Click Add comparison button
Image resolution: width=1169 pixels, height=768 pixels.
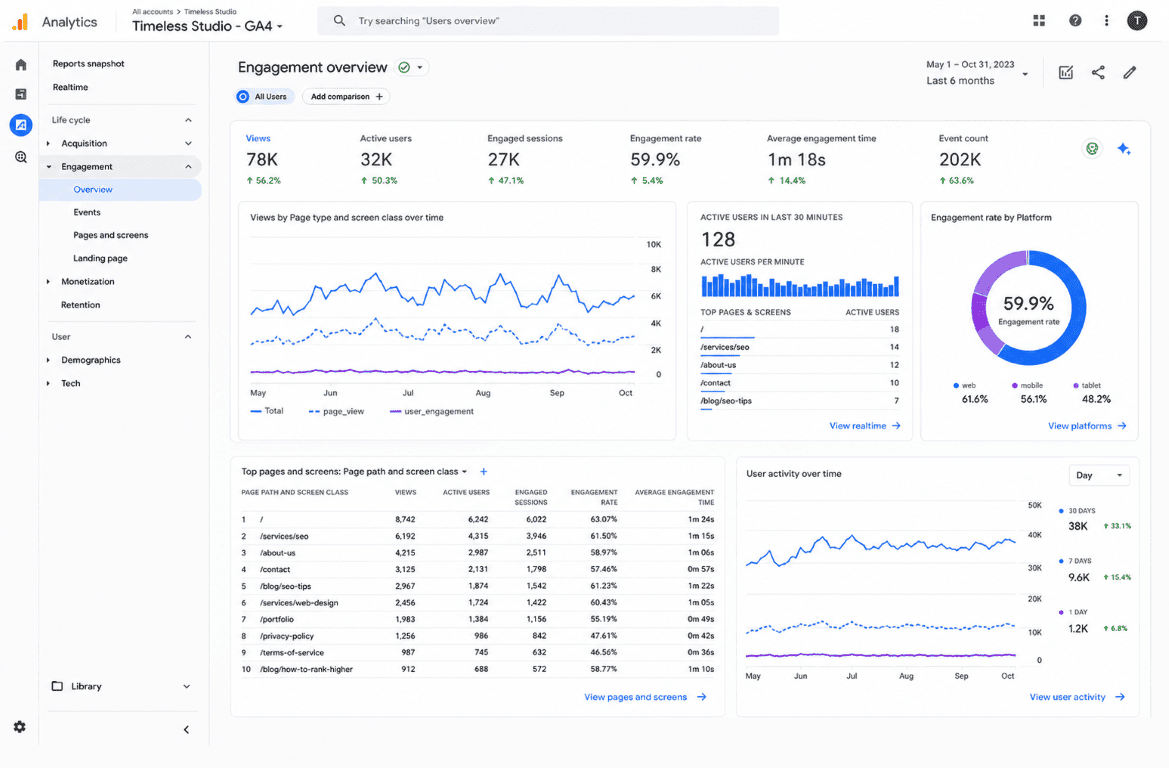tap(346, 96)
